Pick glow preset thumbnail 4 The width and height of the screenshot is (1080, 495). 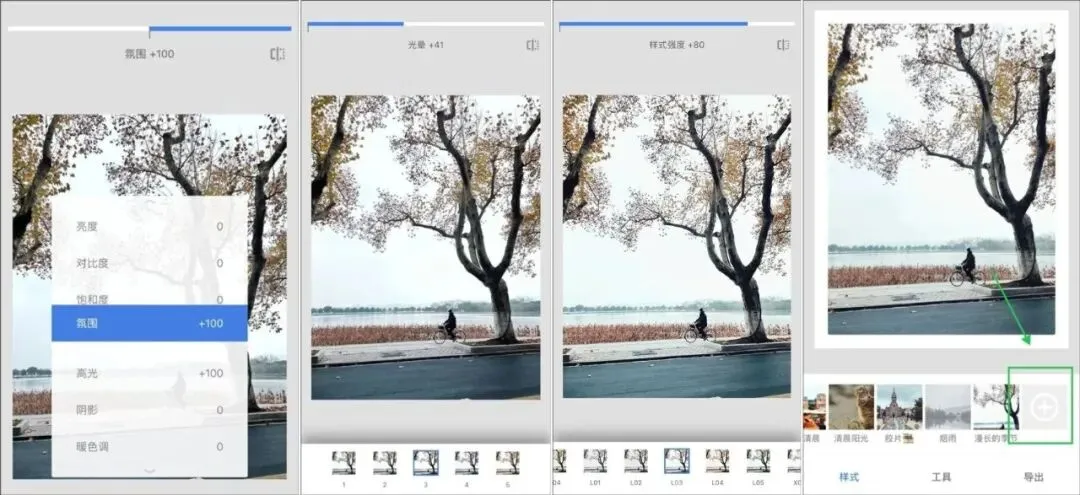(466, 463)
